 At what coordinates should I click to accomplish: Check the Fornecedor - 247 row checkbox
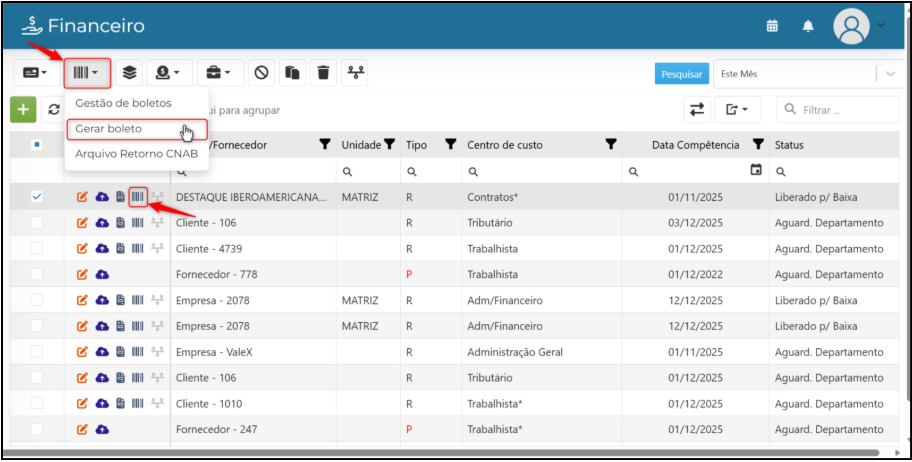(37, 429)
